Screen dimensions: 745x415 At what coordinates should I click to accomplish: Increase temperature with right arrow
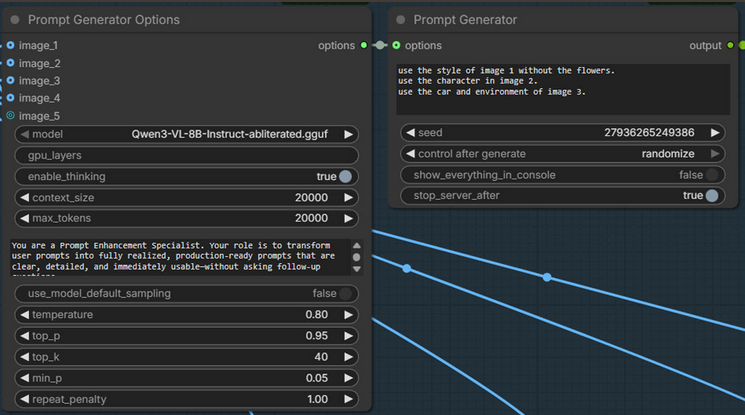(x=348, y=315)
